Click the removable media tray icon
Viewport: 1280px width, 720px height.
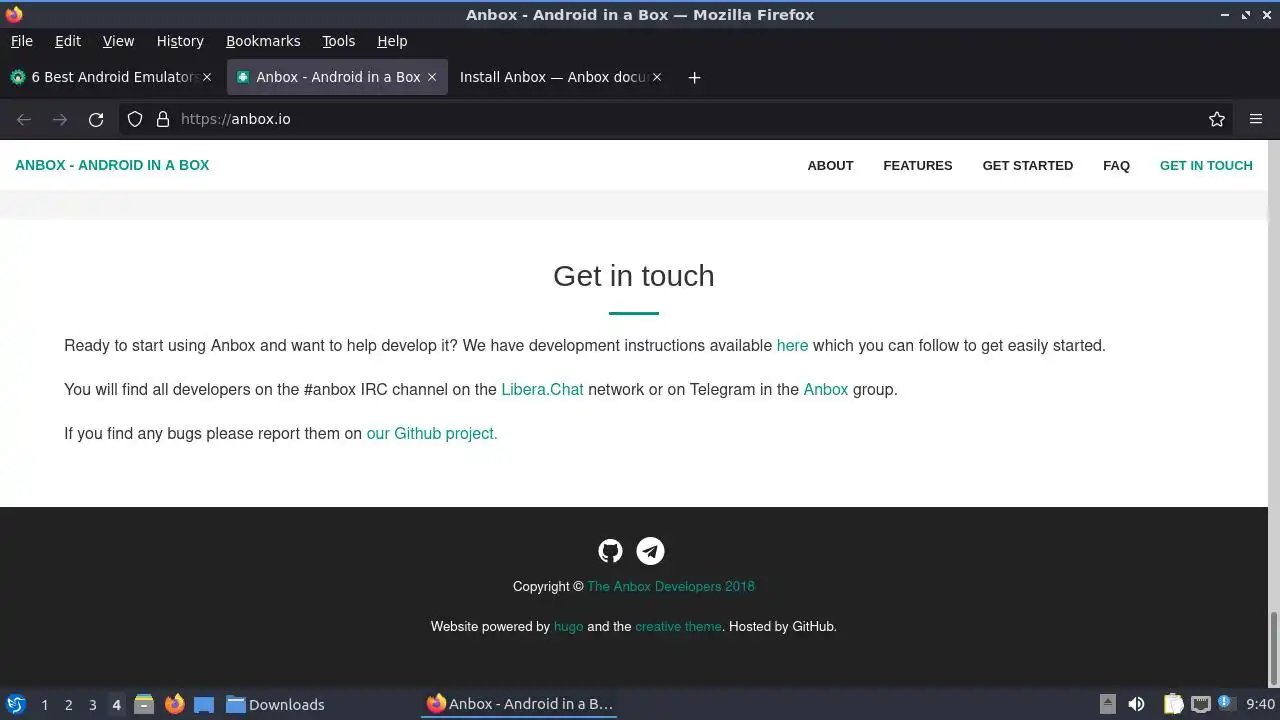tap(1107, 704)
